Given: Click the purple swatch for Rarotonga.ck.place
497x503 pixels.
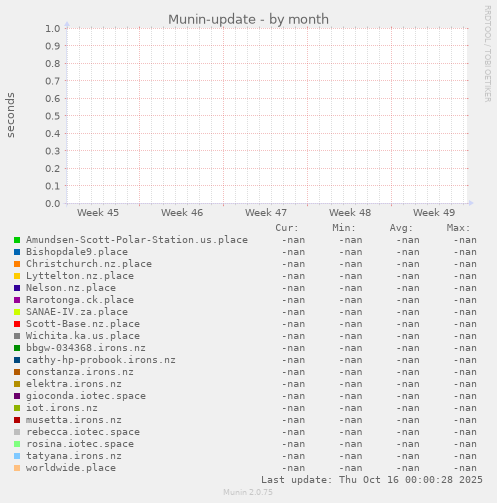Looking at the screenshot, I should pos(17,300).
